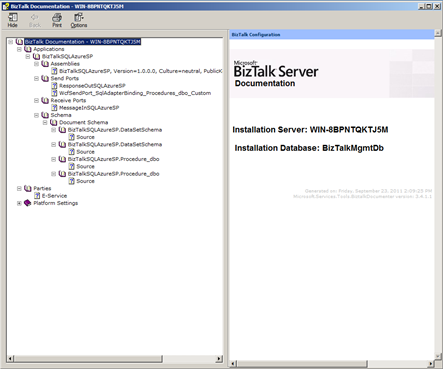Collapse the Parties node
The height and width of the screenshot is (369, 443).
point(19,188)
